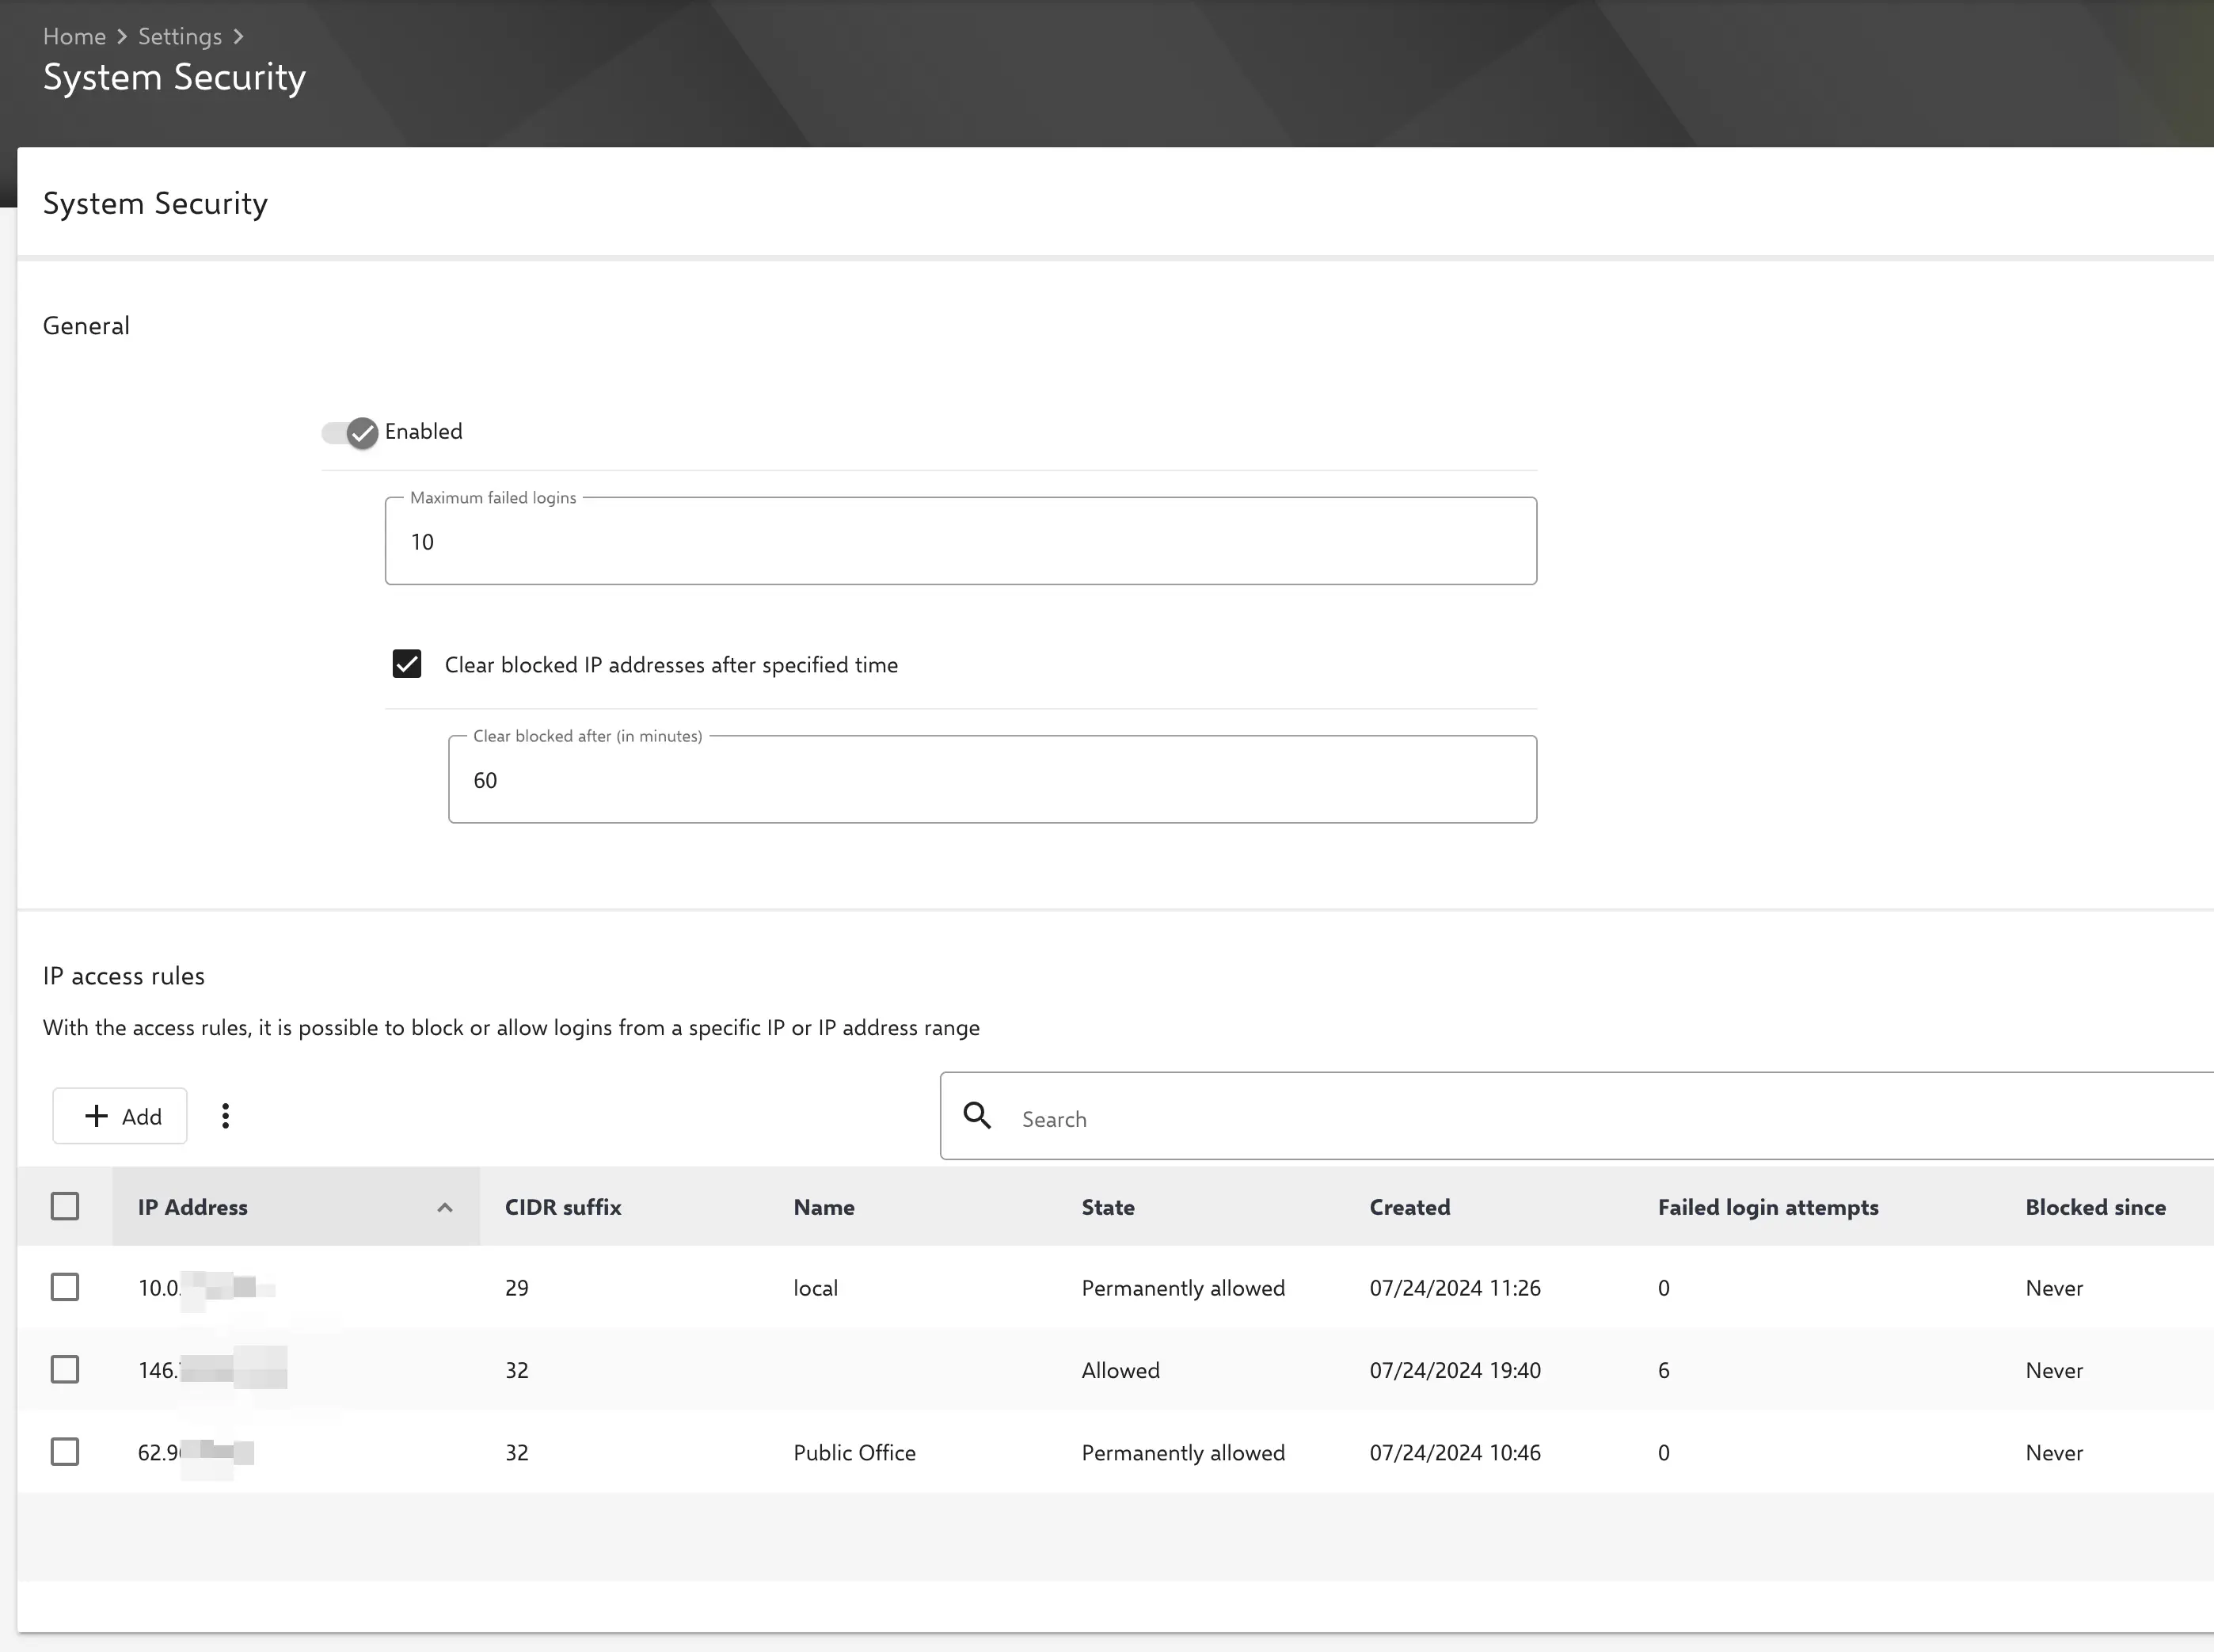Click the Add button
Viewport: 2214px width, 1652px height.
(120, 1116)
